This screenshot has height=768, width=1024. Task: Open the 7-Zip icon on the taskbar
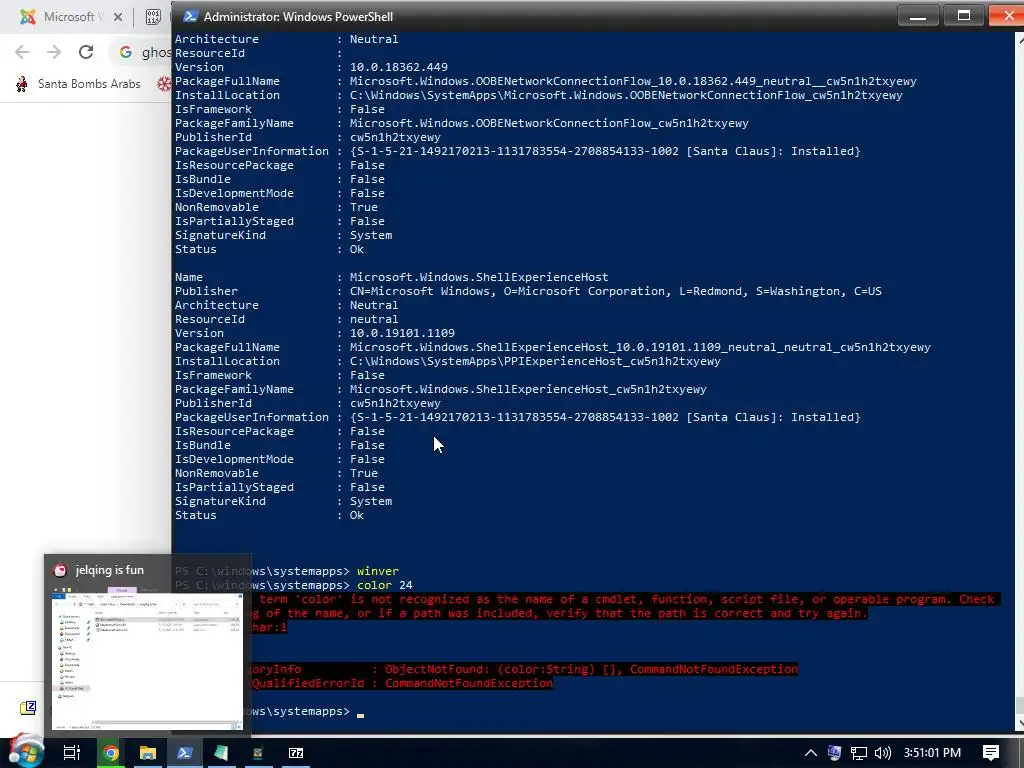tap(296, 753)
